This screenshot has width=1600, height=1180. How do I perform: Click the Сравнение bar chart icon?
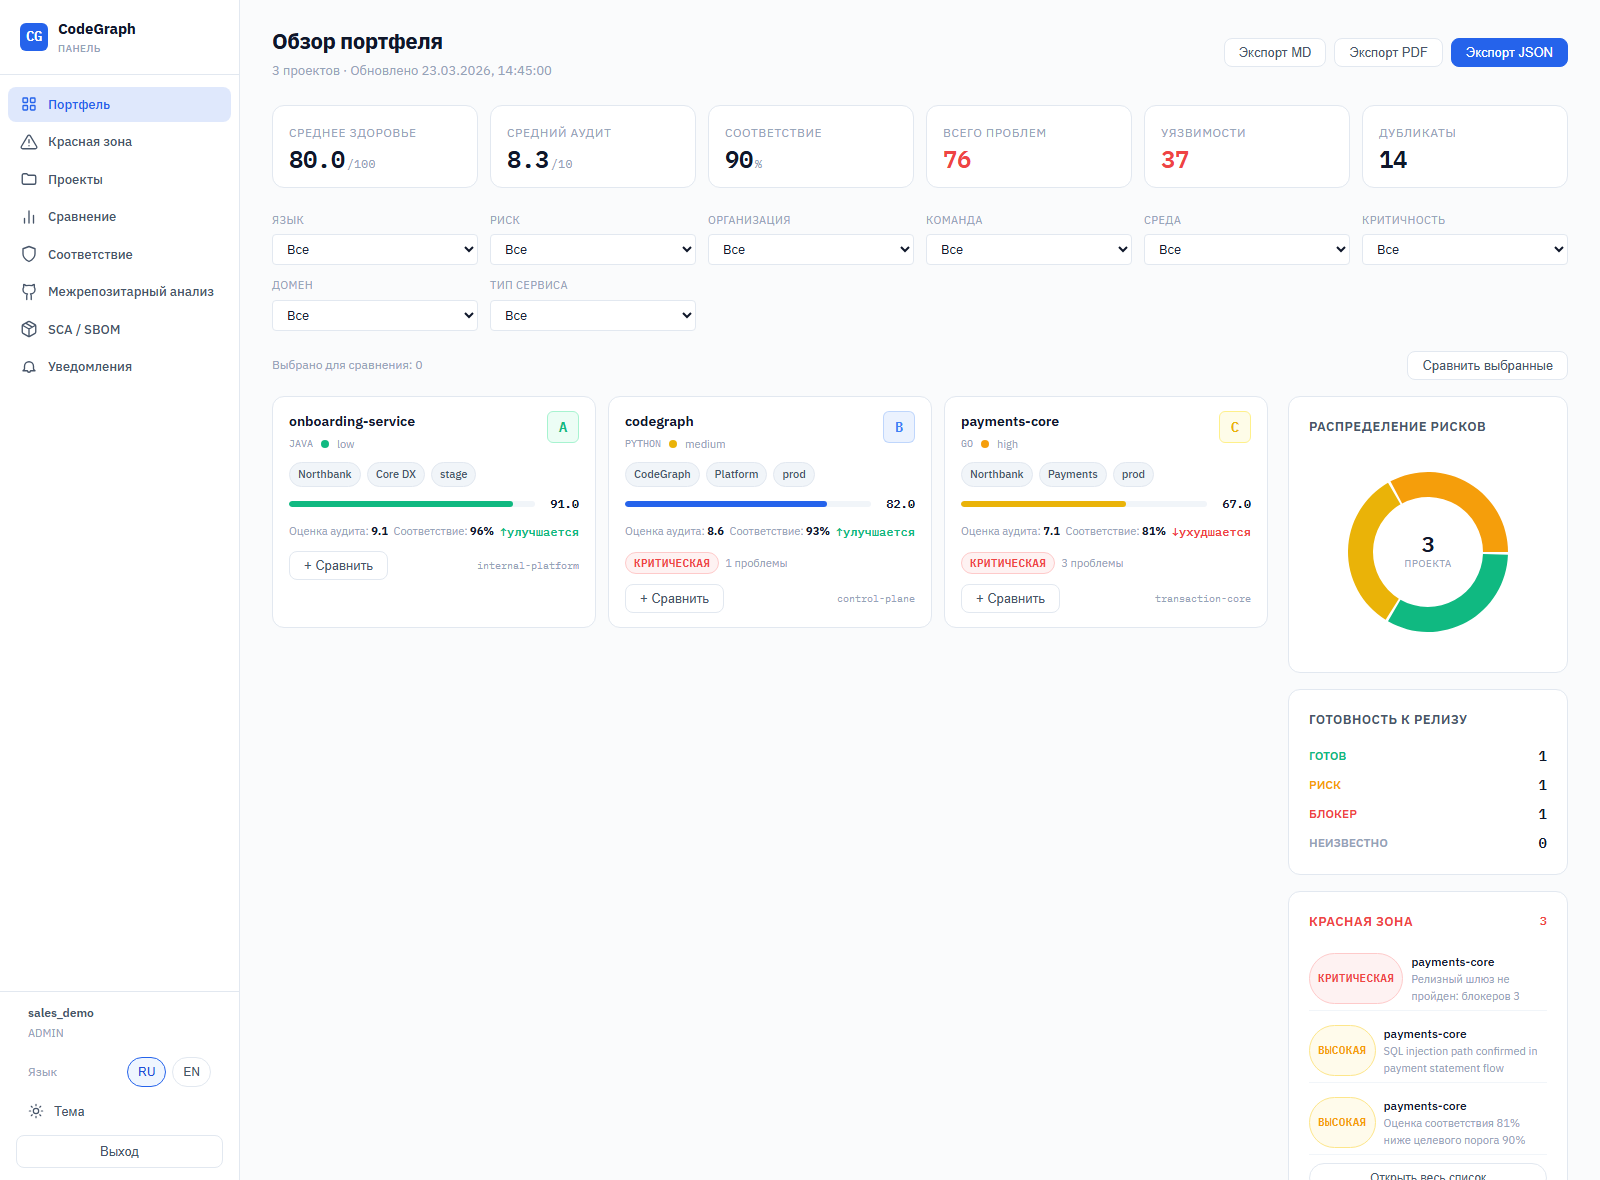pyautogui.click(x=29, y=217)
